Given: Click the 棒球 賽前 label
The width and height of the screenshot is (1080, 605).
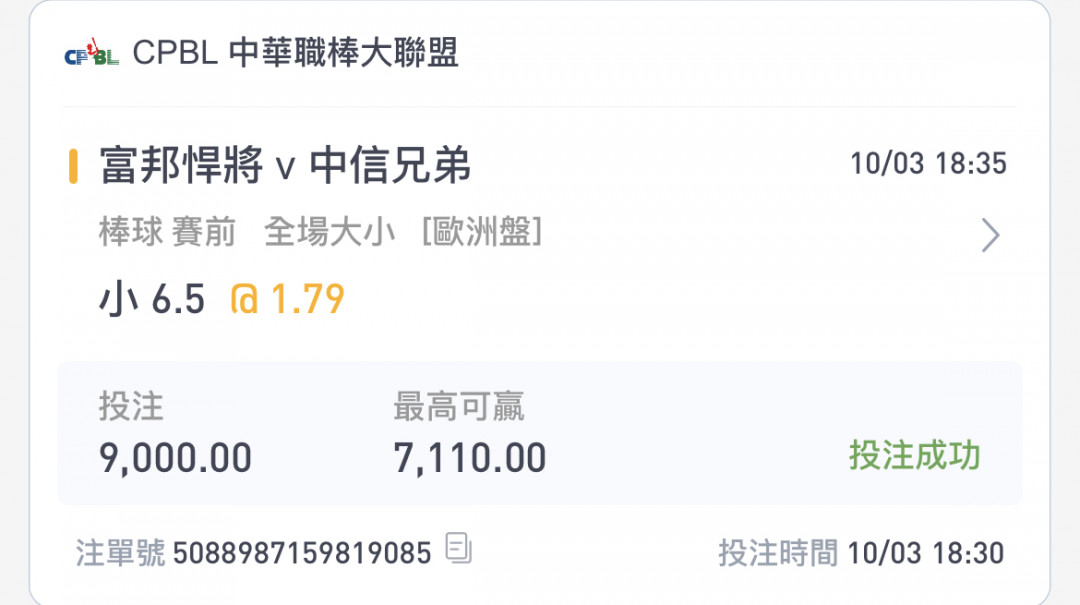Looking at the screenshot, I should click(x=167, y=232).
